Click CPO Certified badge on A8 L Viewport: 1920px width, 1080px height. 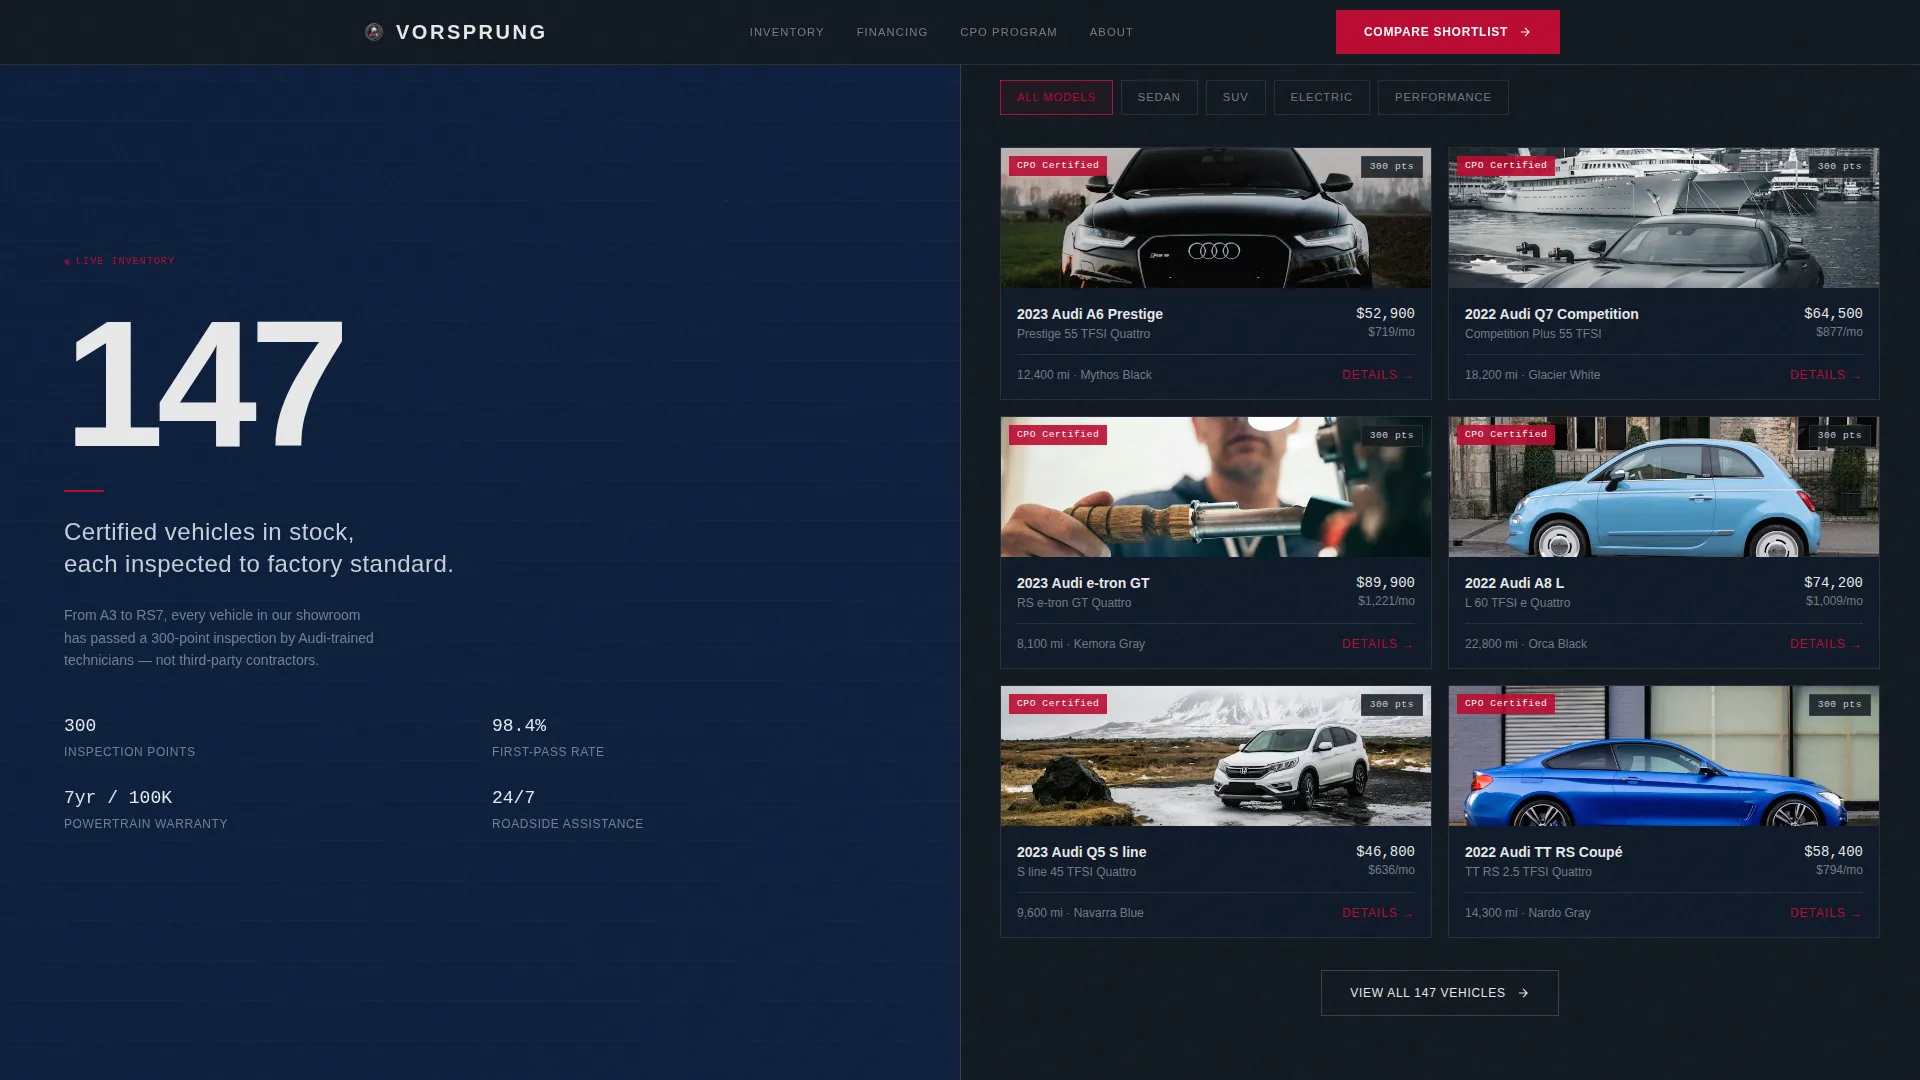[x=1506, y=435]
